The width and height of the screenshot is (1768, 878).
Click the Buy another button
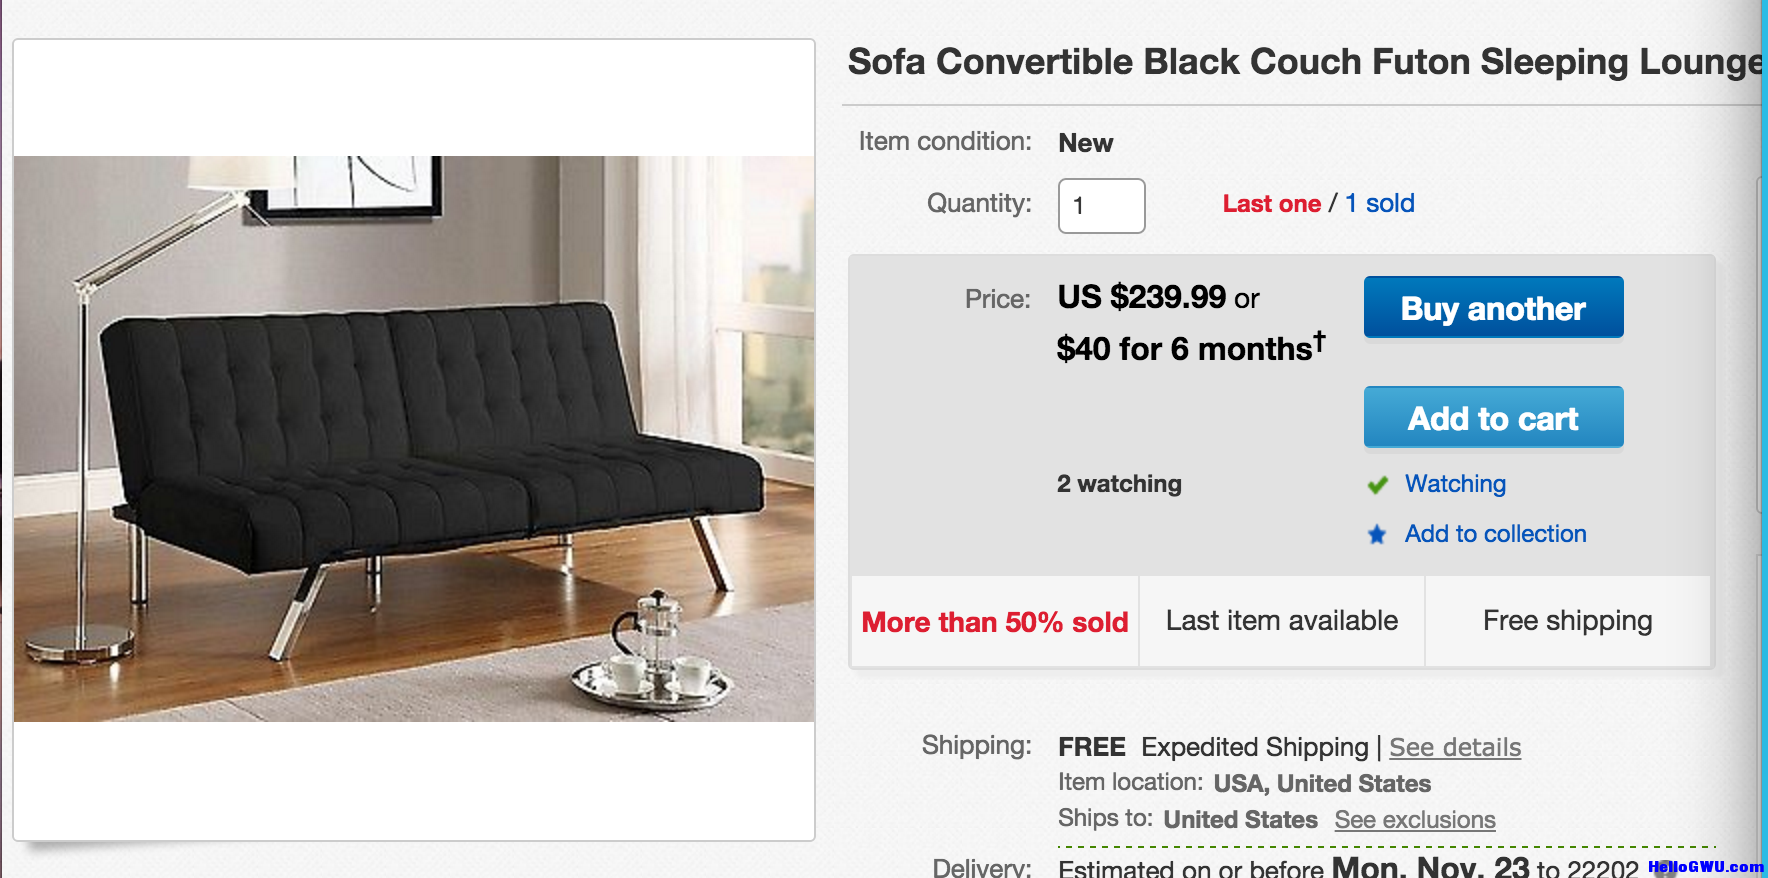click(x=1493, y=307)
